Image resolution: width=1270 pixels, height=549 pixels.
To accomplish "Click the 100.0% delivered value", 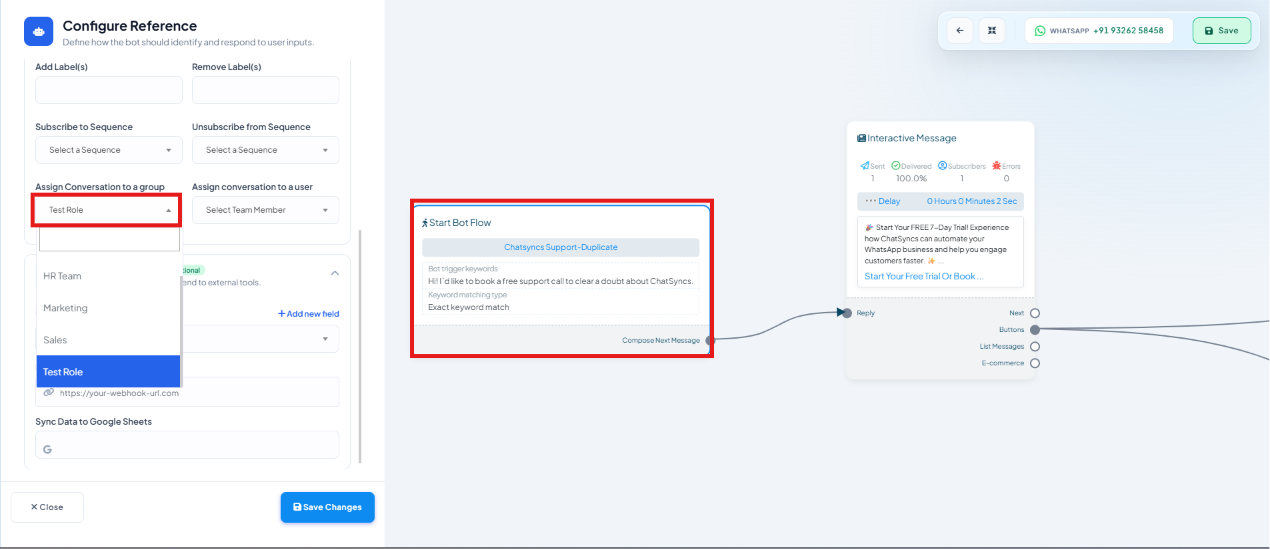I will click(x=911, y=178).
